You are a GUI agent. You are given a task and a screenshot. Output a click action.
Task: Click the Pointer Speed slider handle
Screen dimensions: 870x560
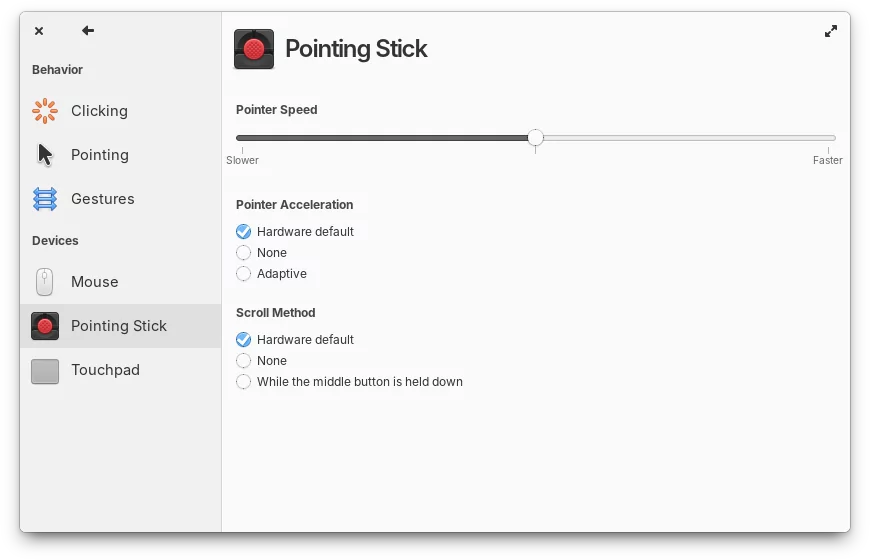(536, 138)
